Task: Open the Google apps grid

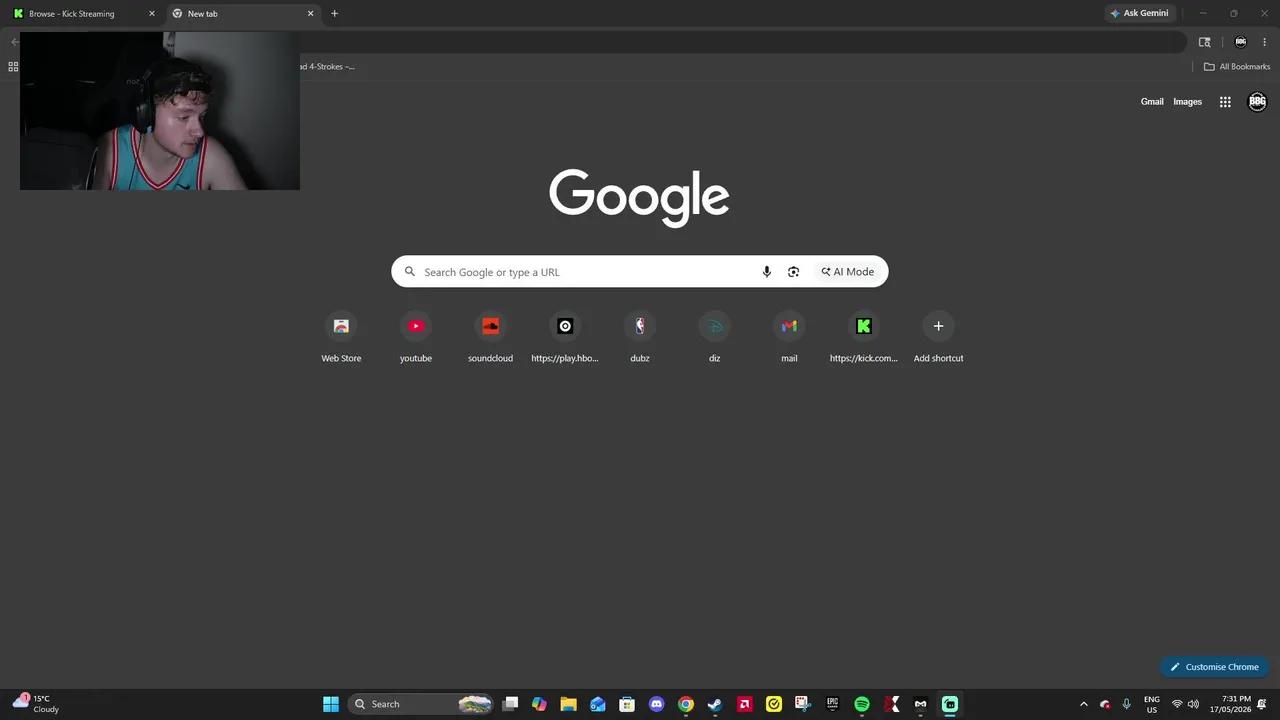Action: tap(1225, 102)
